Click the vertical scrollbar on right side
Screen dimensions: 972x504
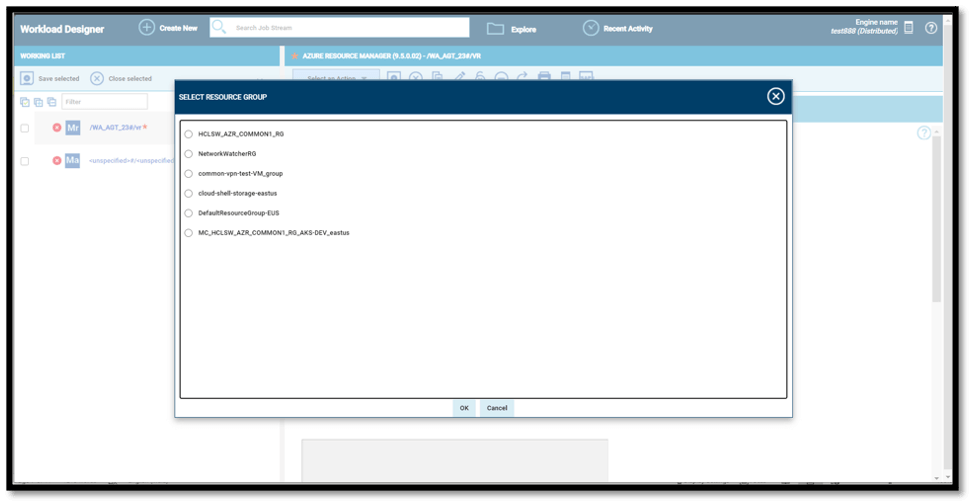click(937, 218)
